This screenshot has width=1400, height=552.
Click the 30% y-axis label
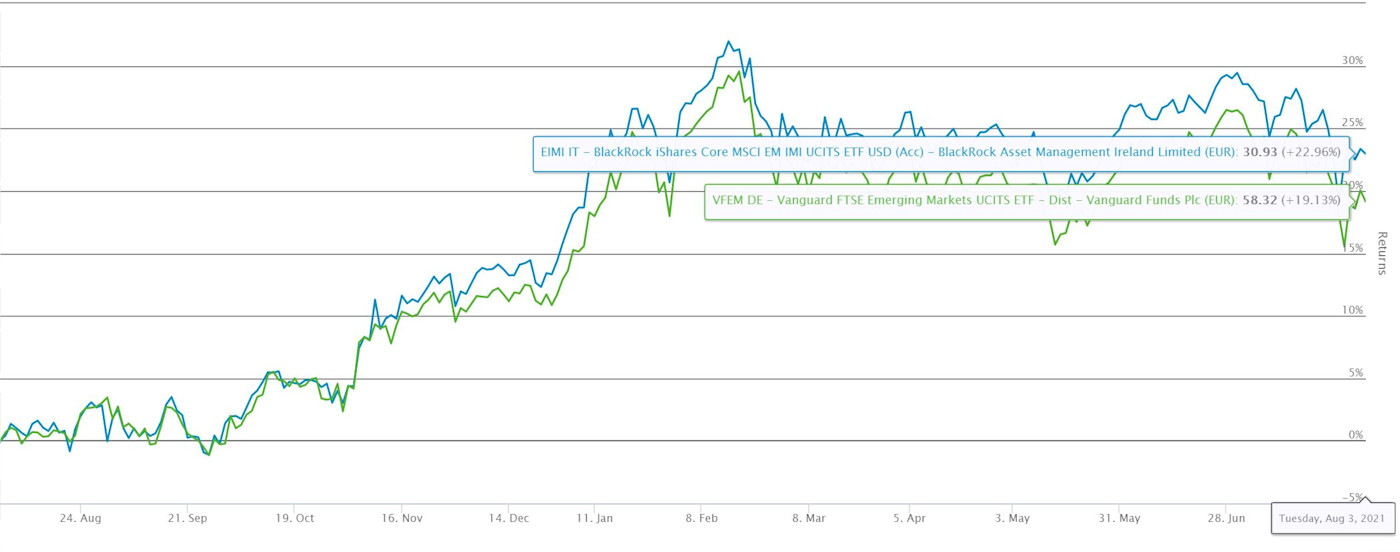(x=1353, y=61)
